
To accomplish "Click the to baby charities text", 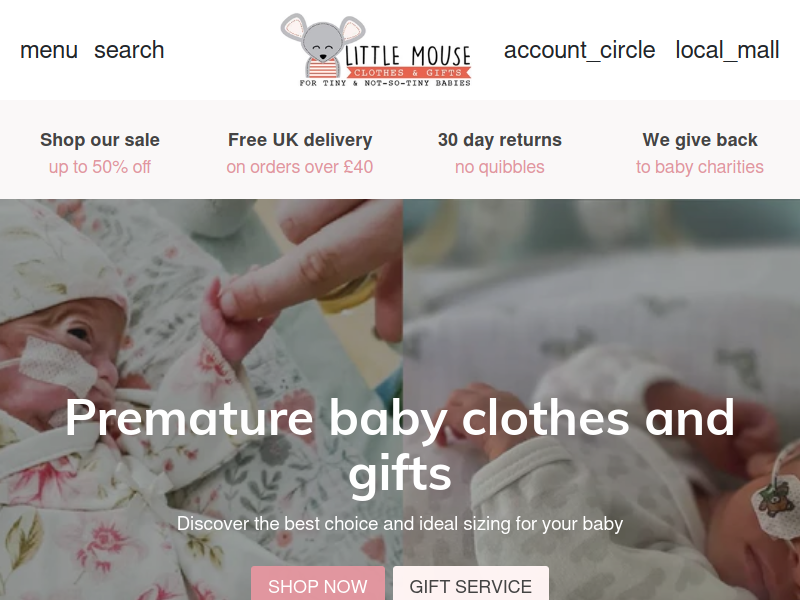I will point(700,167).
